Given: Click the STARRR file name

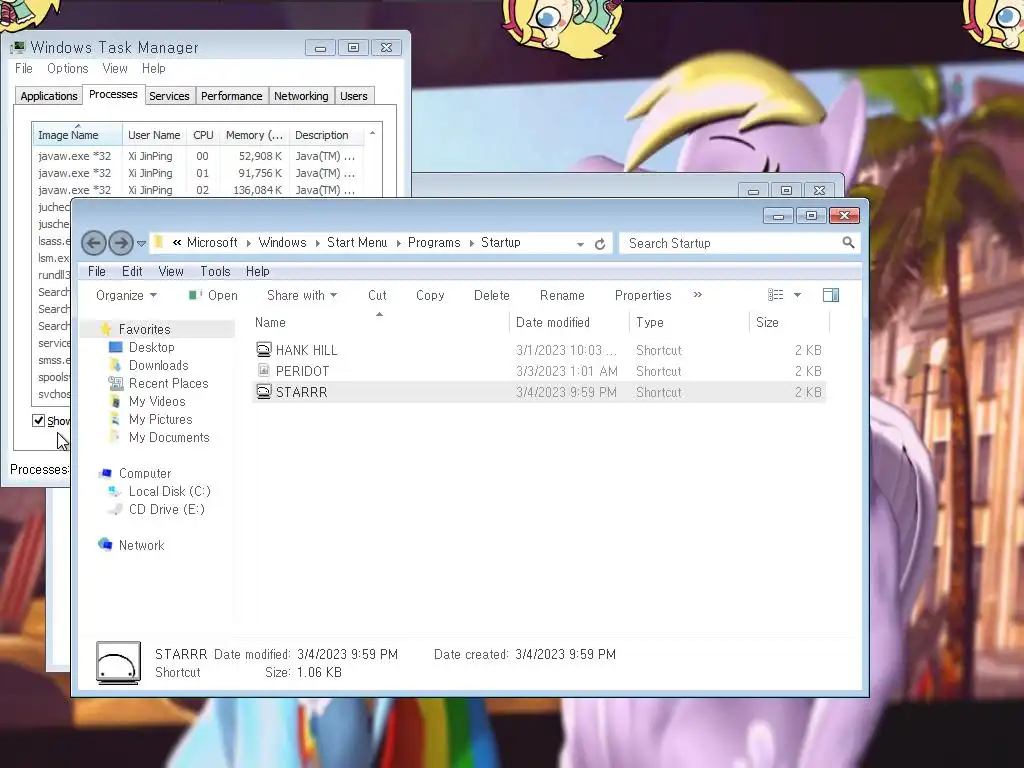Looking at the screenshot, I should point(301,392).
